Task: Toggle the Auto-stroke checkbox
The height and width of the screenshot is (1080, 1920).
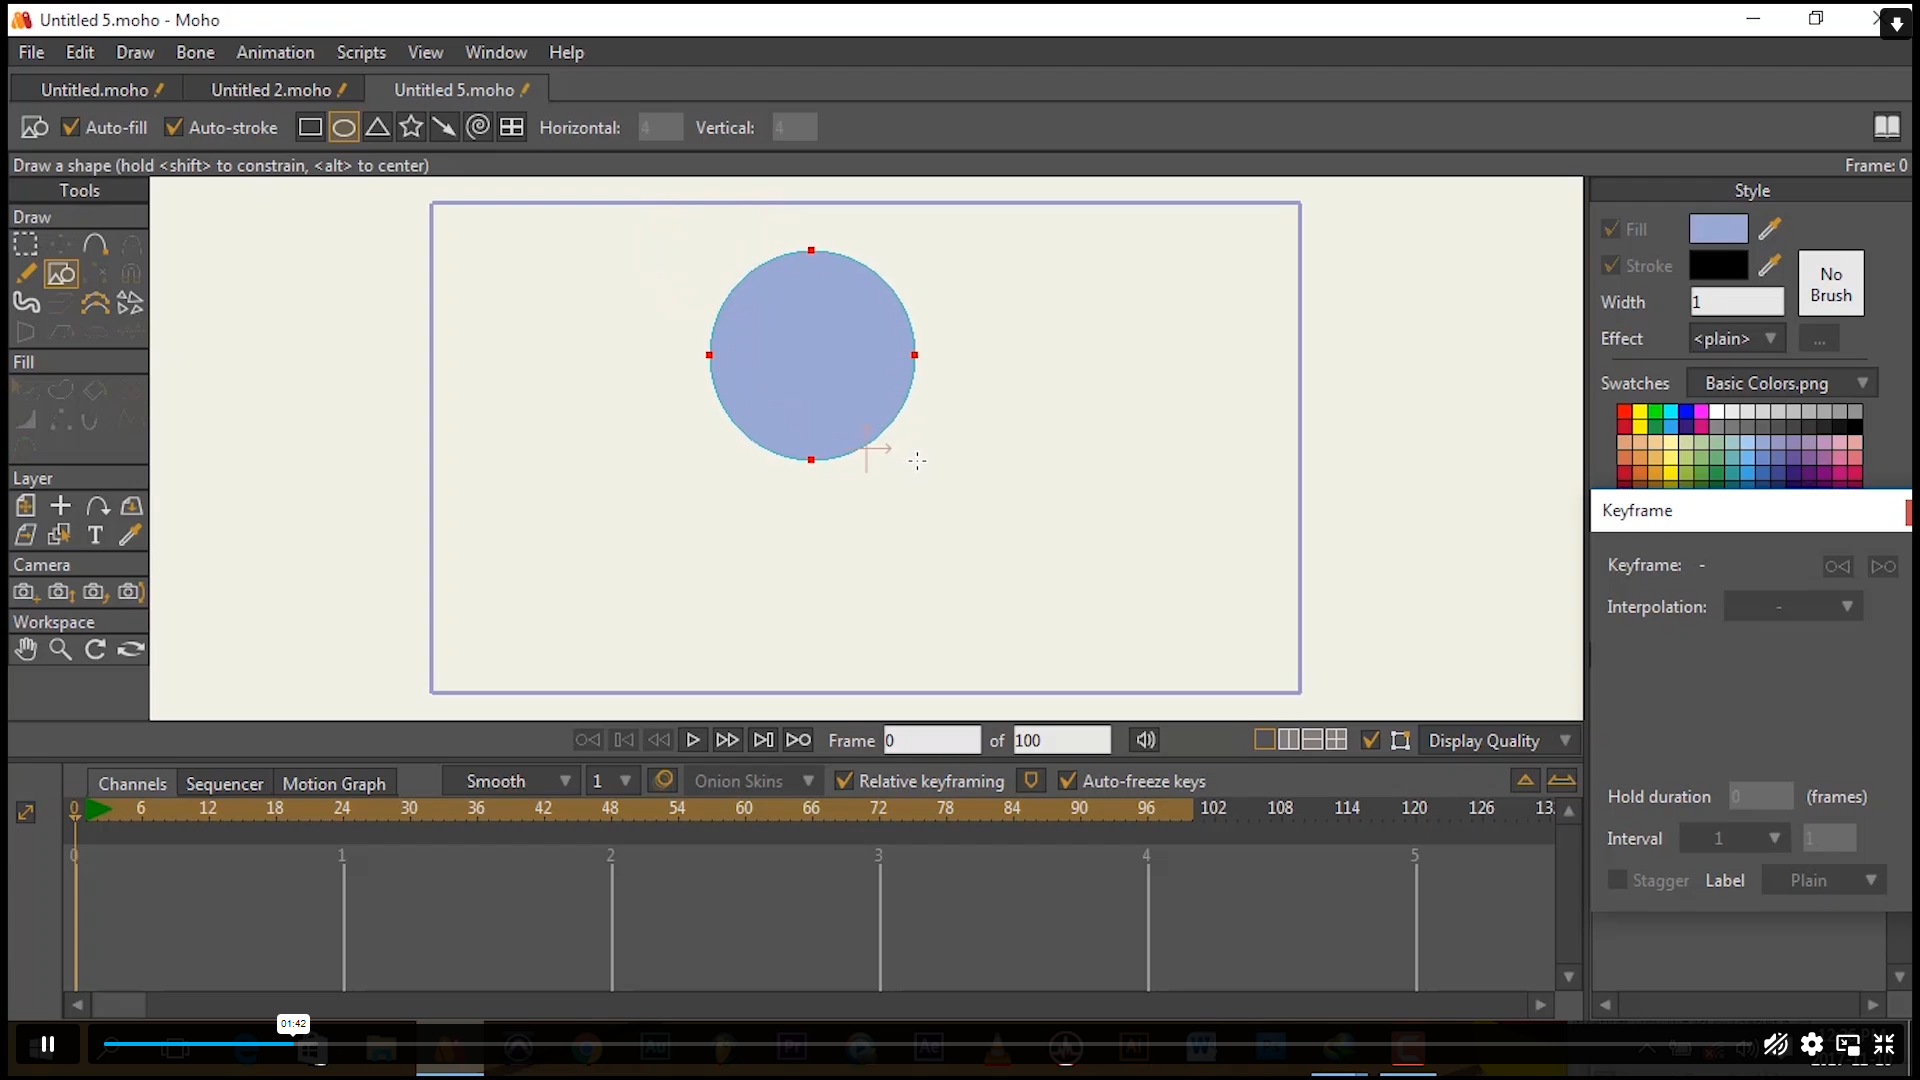Action: click(x=174, y=128)
